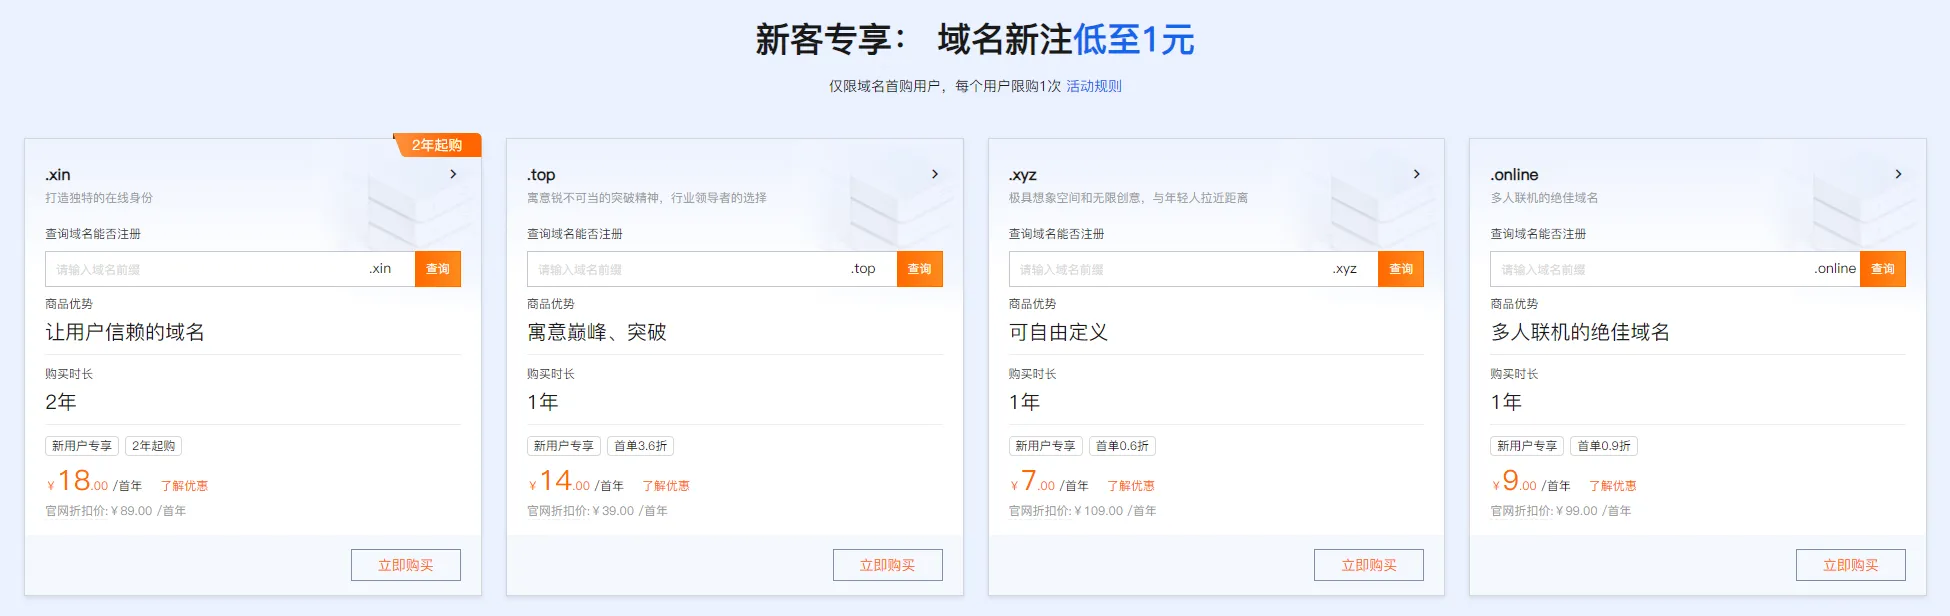Click 新用户专享 tag on .online card
Screen dimensions: 1950x616
[1527, 446]
